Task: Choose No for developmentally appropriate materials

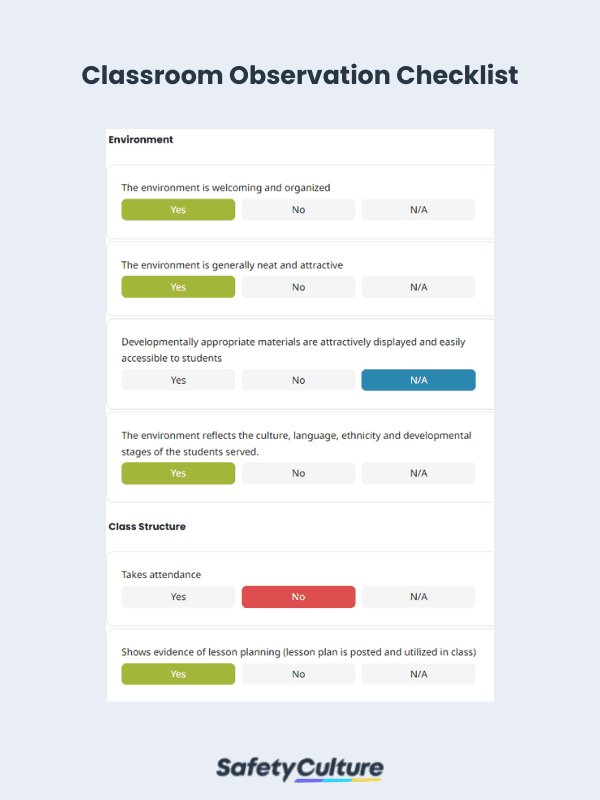Action: (298, 380)
